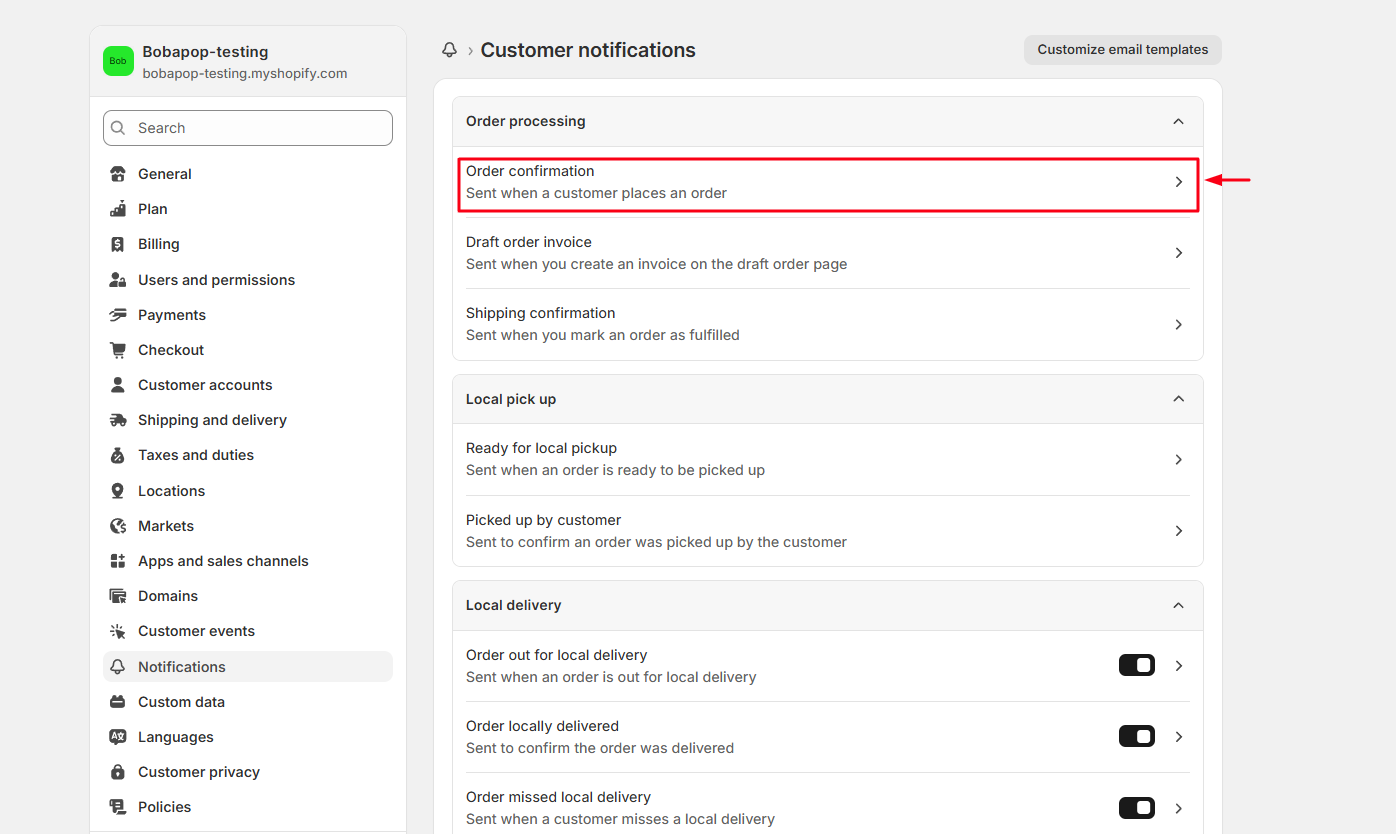
Task: Open Picked up by customer notification
Action: pyautogui.click(x=828, y=531)
